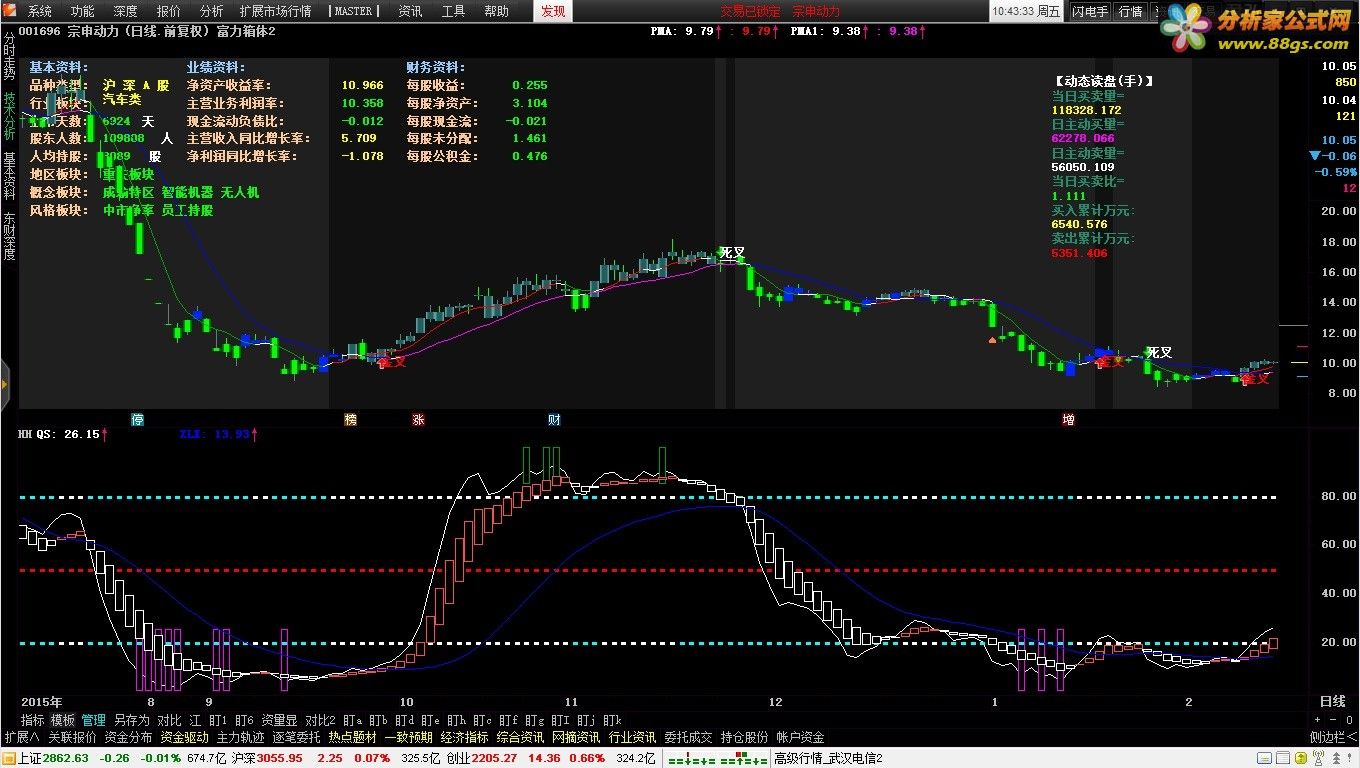Open the 行业资讯 tab
This screenshot has height=768, width=1360.
(x=632, y=737)
